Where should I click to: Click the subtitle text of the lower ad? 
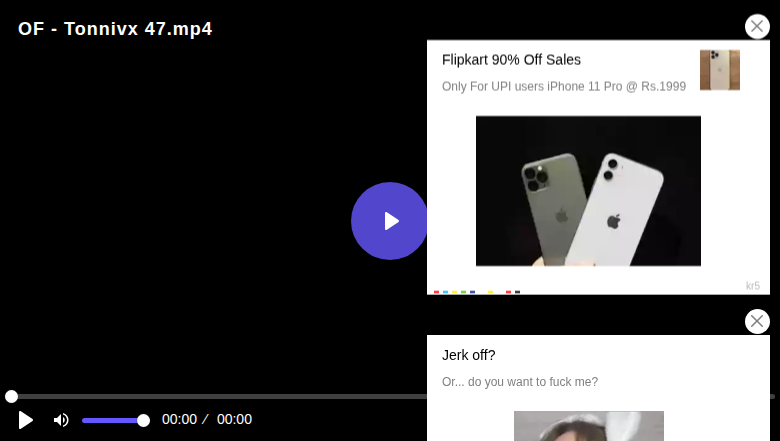pos(520,382)
